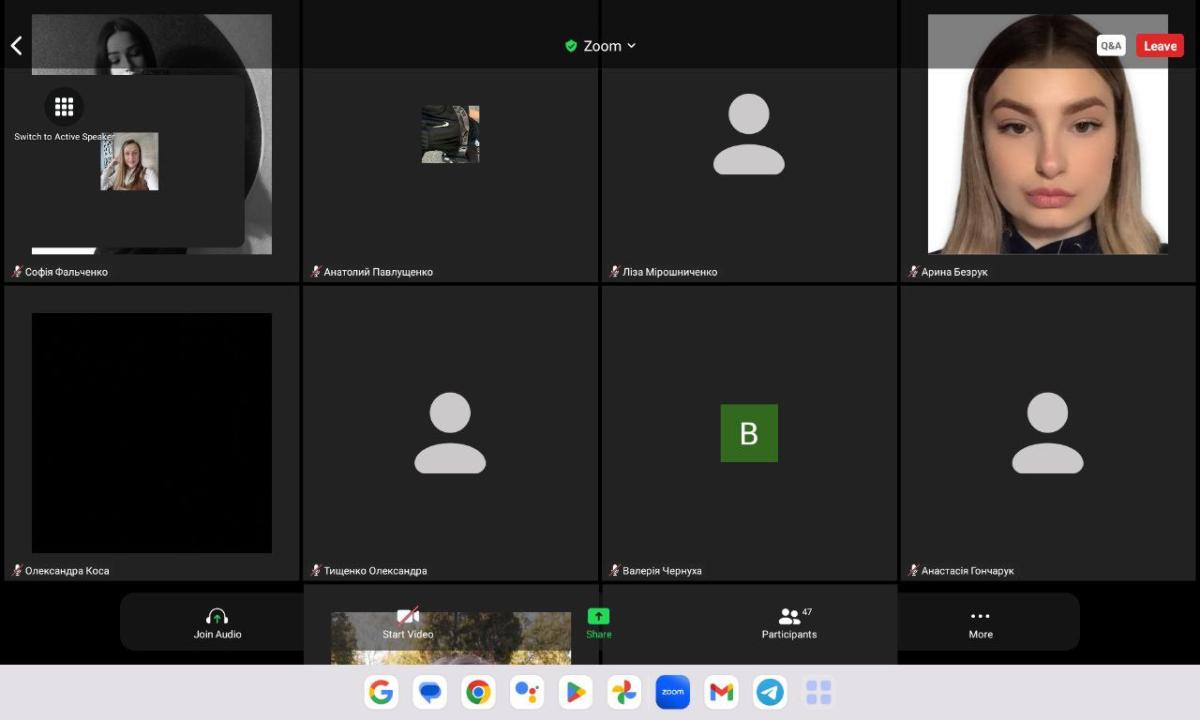Leave the Zoom meeting

[x=1159, y=46]
